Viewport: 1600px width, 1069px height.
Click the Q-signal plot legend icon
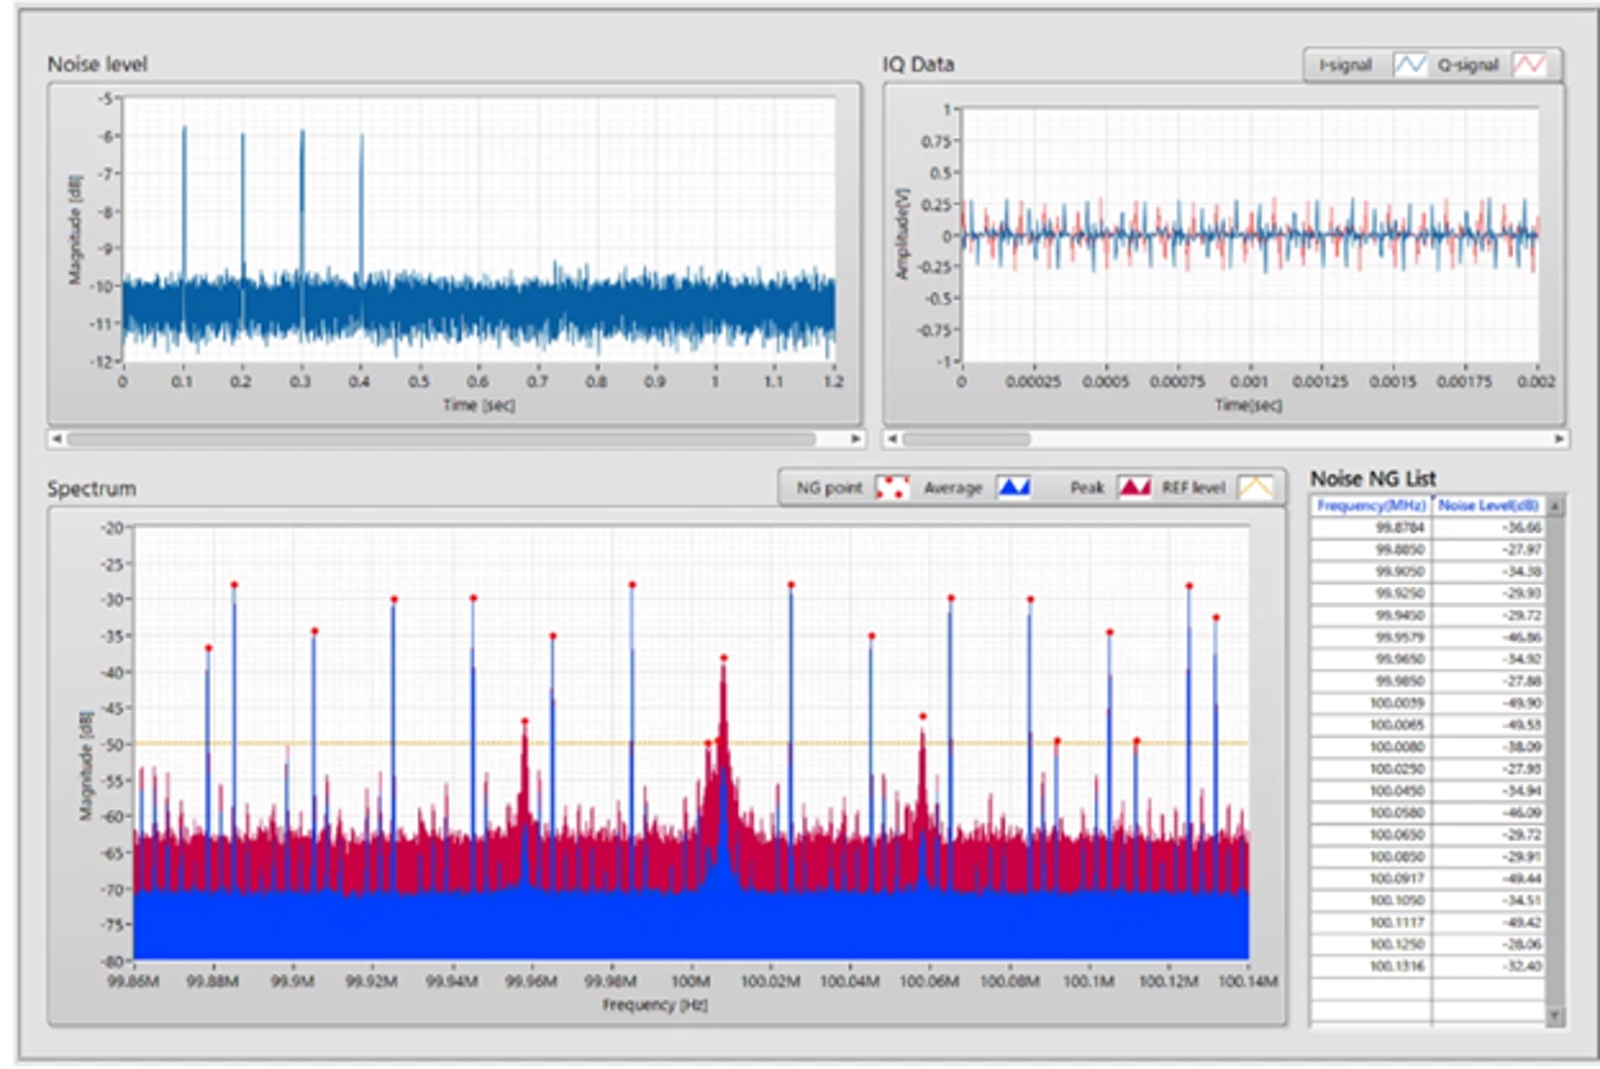pyautogui.click(x=1530, y=65)
